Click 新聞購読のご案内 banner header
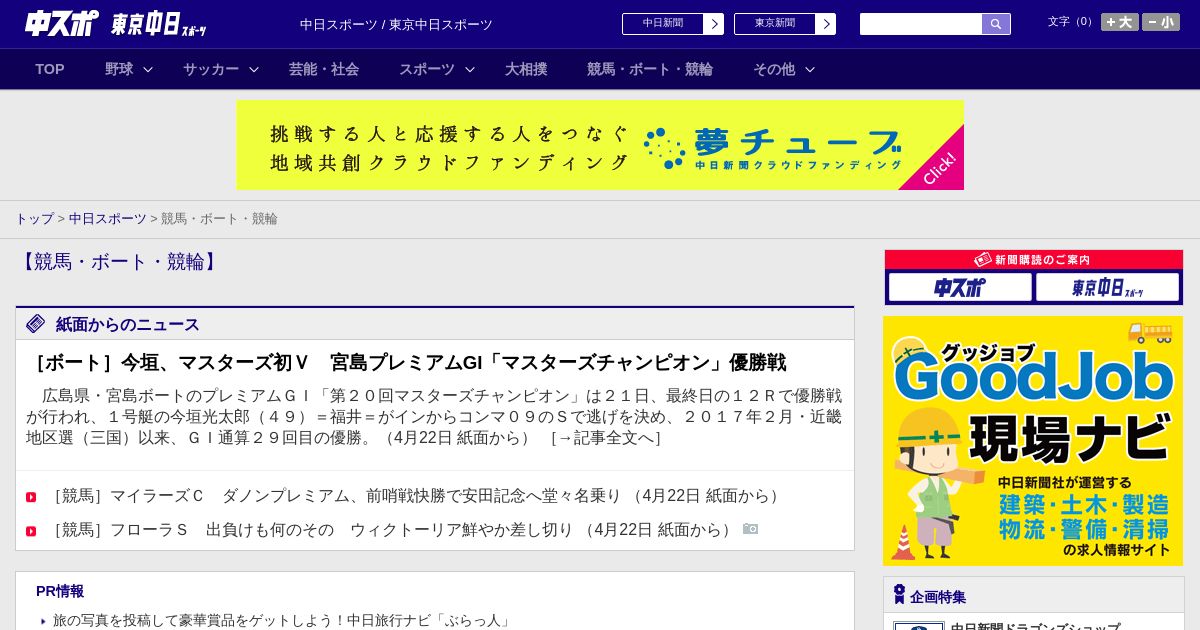Image resolution: width=1200 pixels, height=630 pixels. point(1034,259)
